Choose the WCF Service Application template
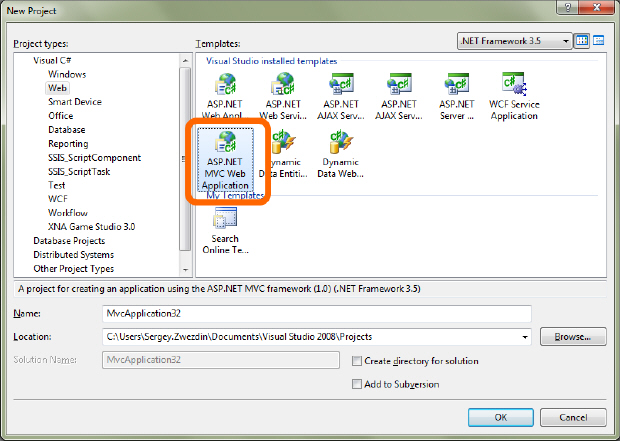Viewport: 620px width, 441px height. (x=514, y=96)
